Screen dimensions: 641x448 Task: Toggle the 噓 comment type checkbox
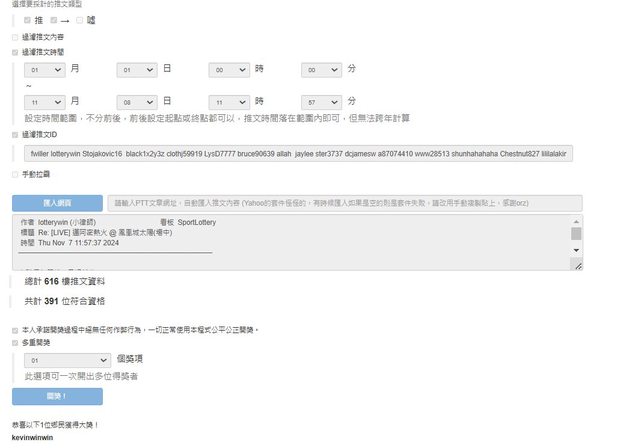pos(79,19)
